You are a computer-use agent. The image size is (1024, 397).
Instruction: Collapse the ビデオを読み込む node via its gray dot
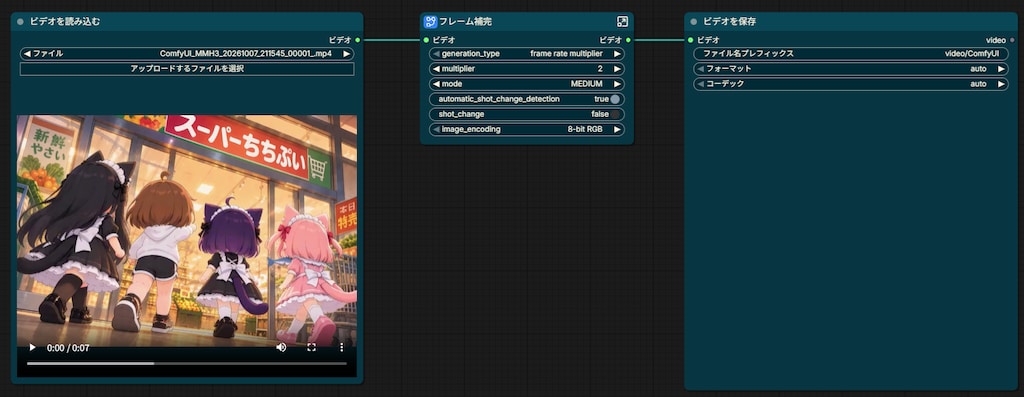click(x=21, y=22)
